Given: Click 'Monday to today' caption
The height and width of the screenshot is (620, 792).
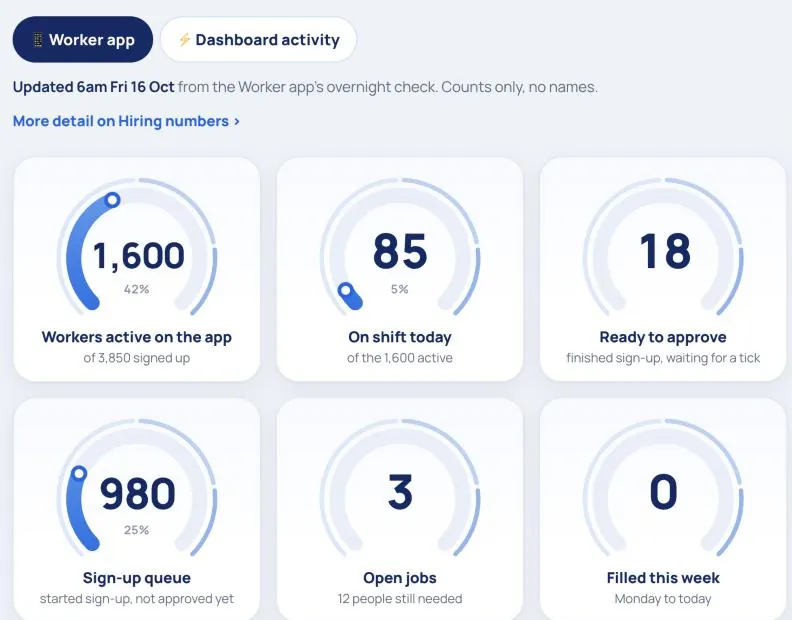Looking at the screenshot, I should click(663, 599).
